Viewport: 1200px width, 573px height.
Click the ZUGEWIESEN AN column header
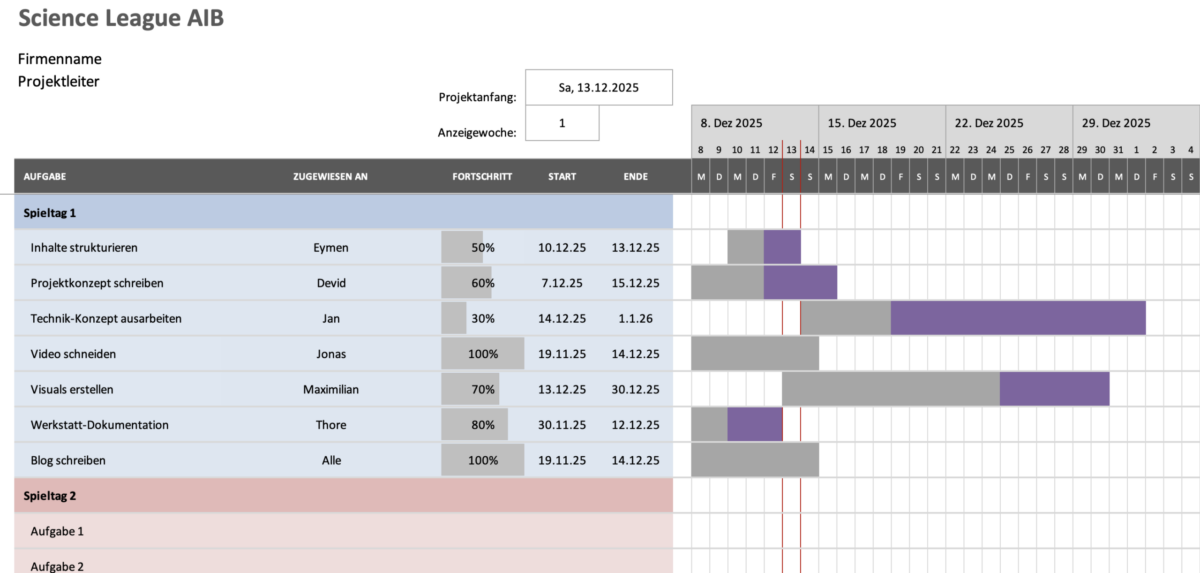click(330, 177)
